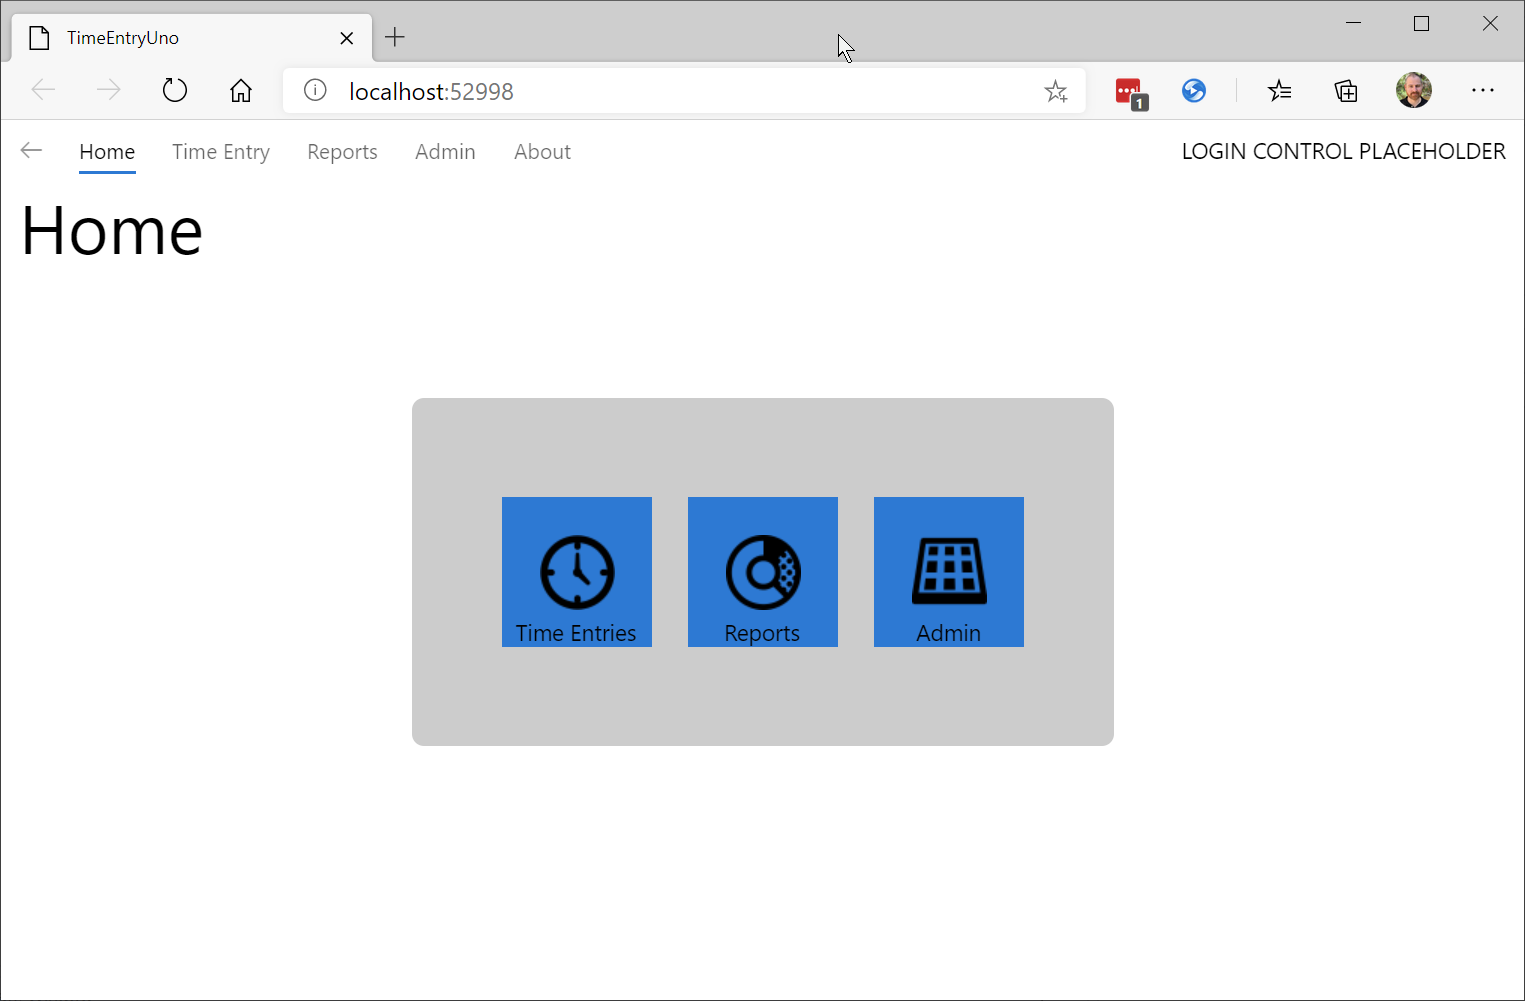Screen dimensions: 1525x1001
Task: Open the Collections icon in the browser toolbar
Action: pyautogui.click(x=1346, y=90)
